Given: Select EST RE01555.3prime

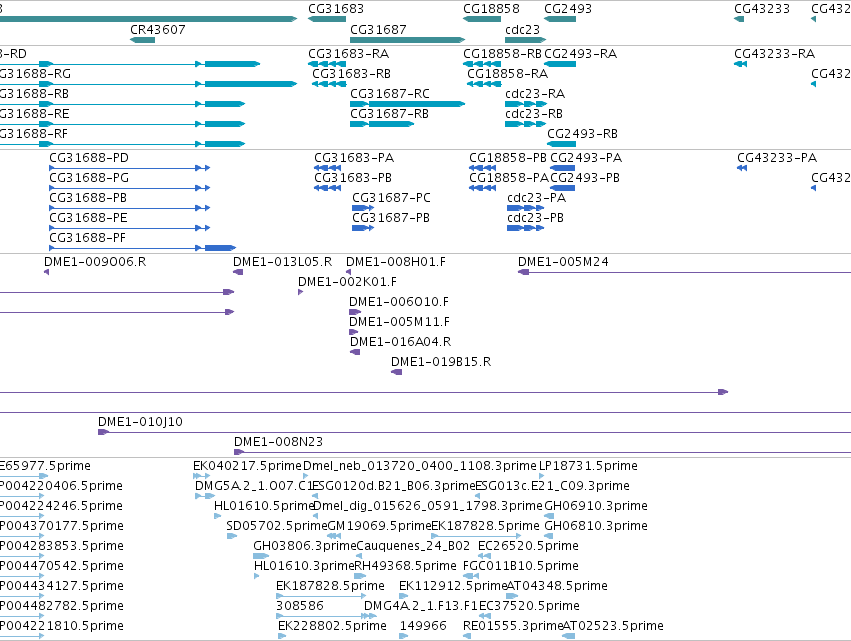Looking at the screenshot, I should [x=513, y=626].
